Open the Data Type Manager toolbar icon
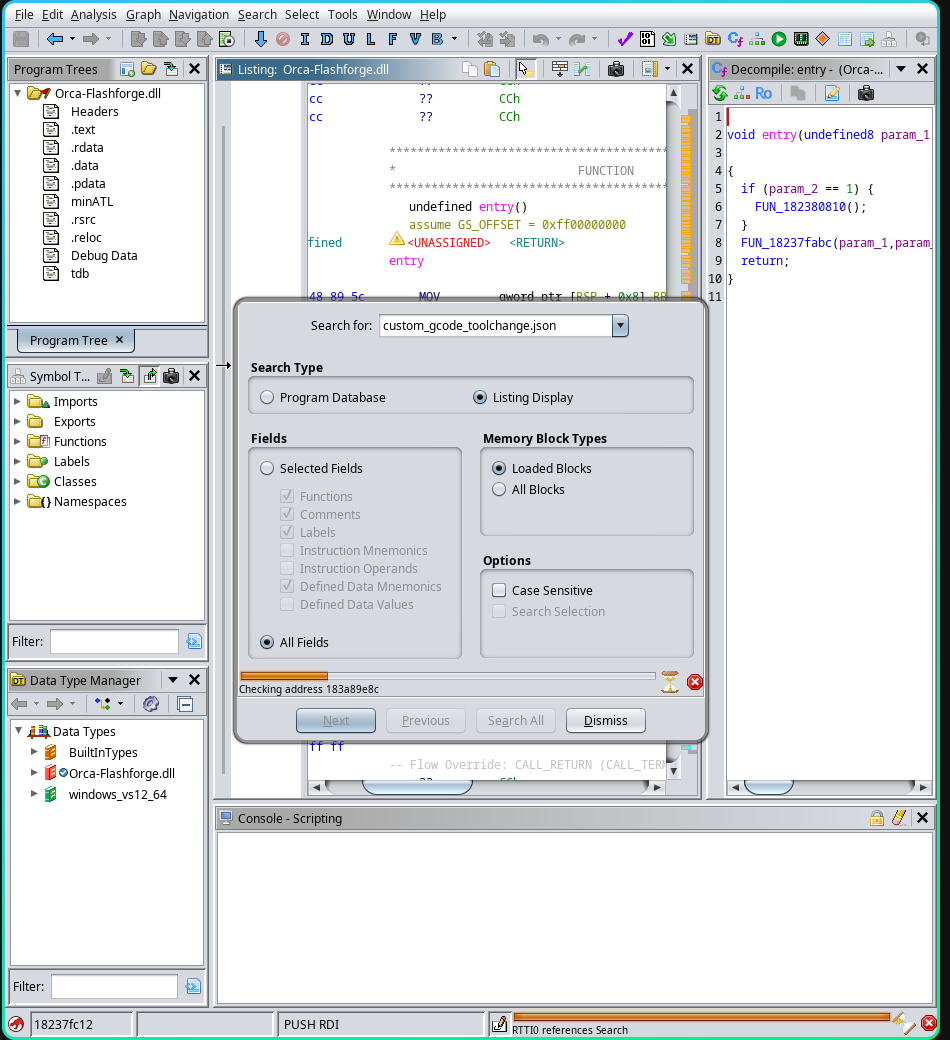The height and width of the screenshot is (1040, 950). (x=713, y=39)
